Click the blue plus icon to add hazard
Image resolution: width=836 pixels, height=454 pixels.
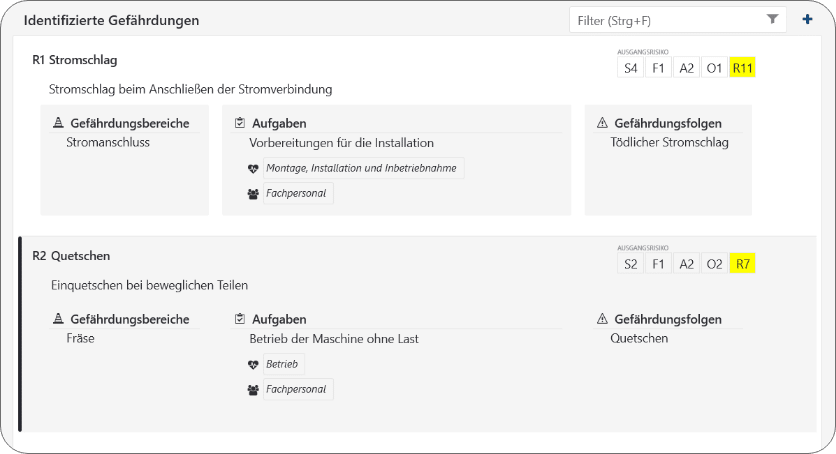[807, 19]
